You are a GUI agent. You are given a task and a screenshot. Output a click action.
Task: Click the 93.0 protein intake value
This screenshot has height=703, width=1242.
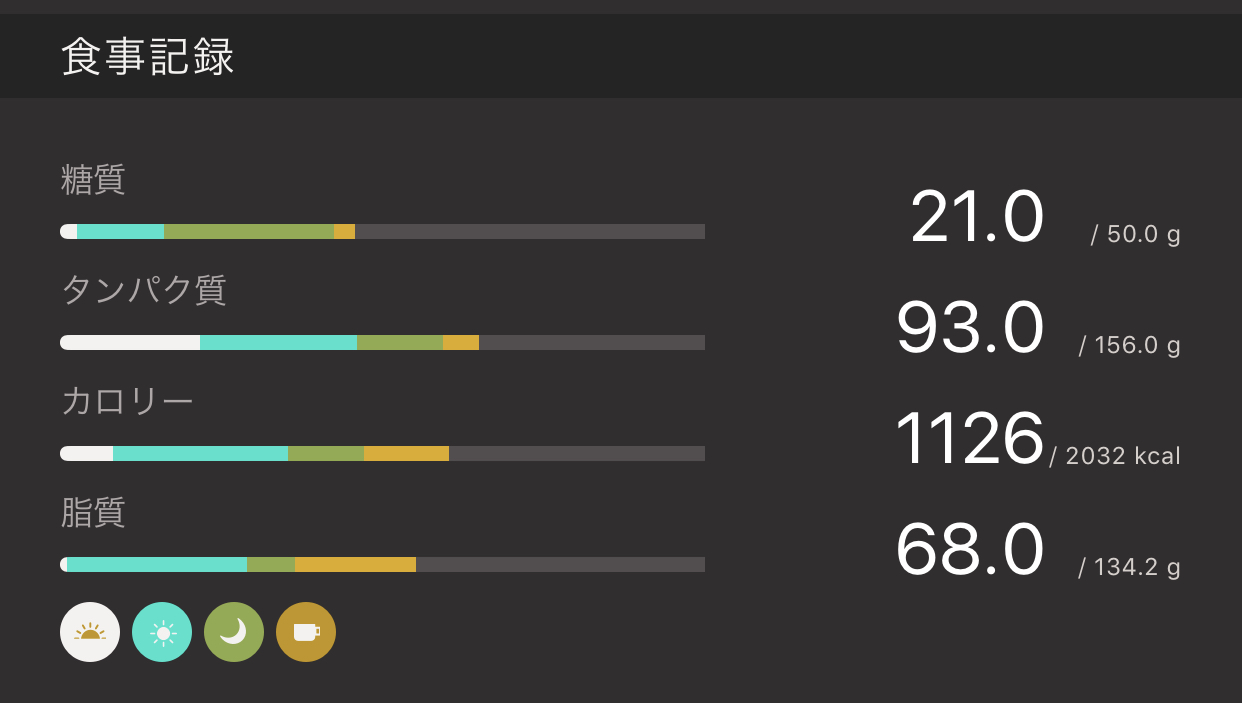[969, 329]
